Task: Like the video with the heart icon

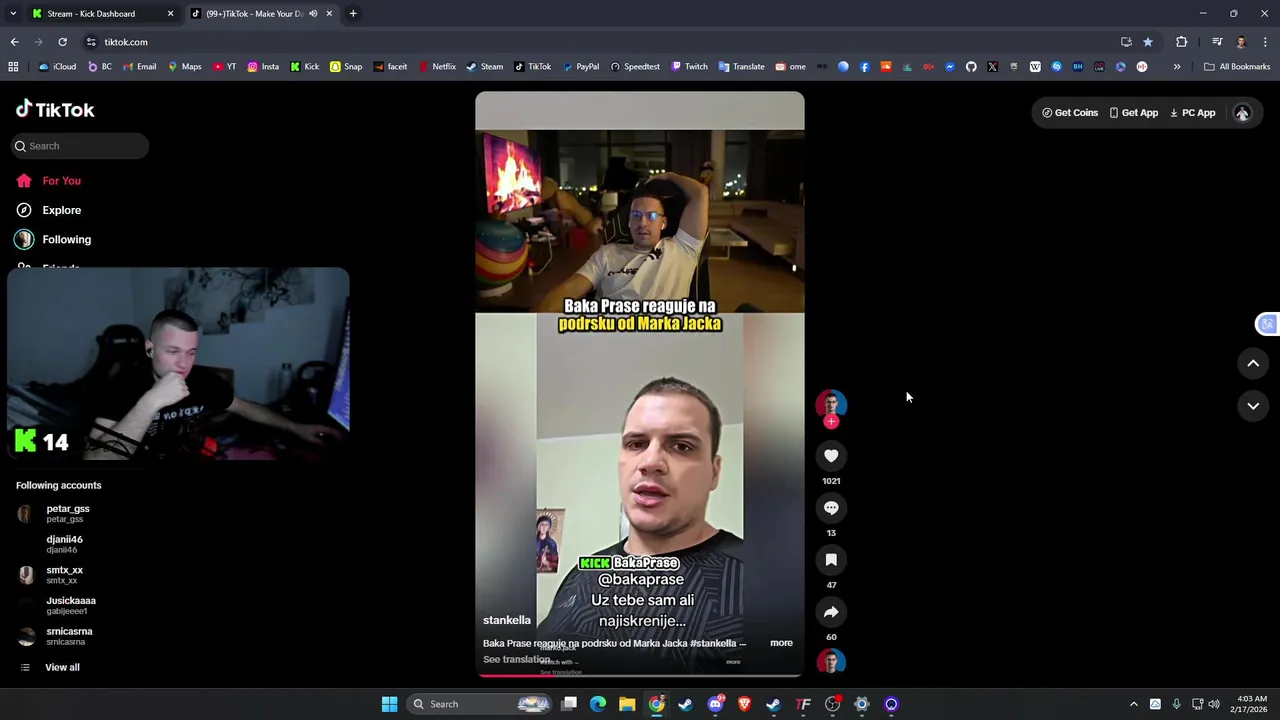Action: (831, 456)
